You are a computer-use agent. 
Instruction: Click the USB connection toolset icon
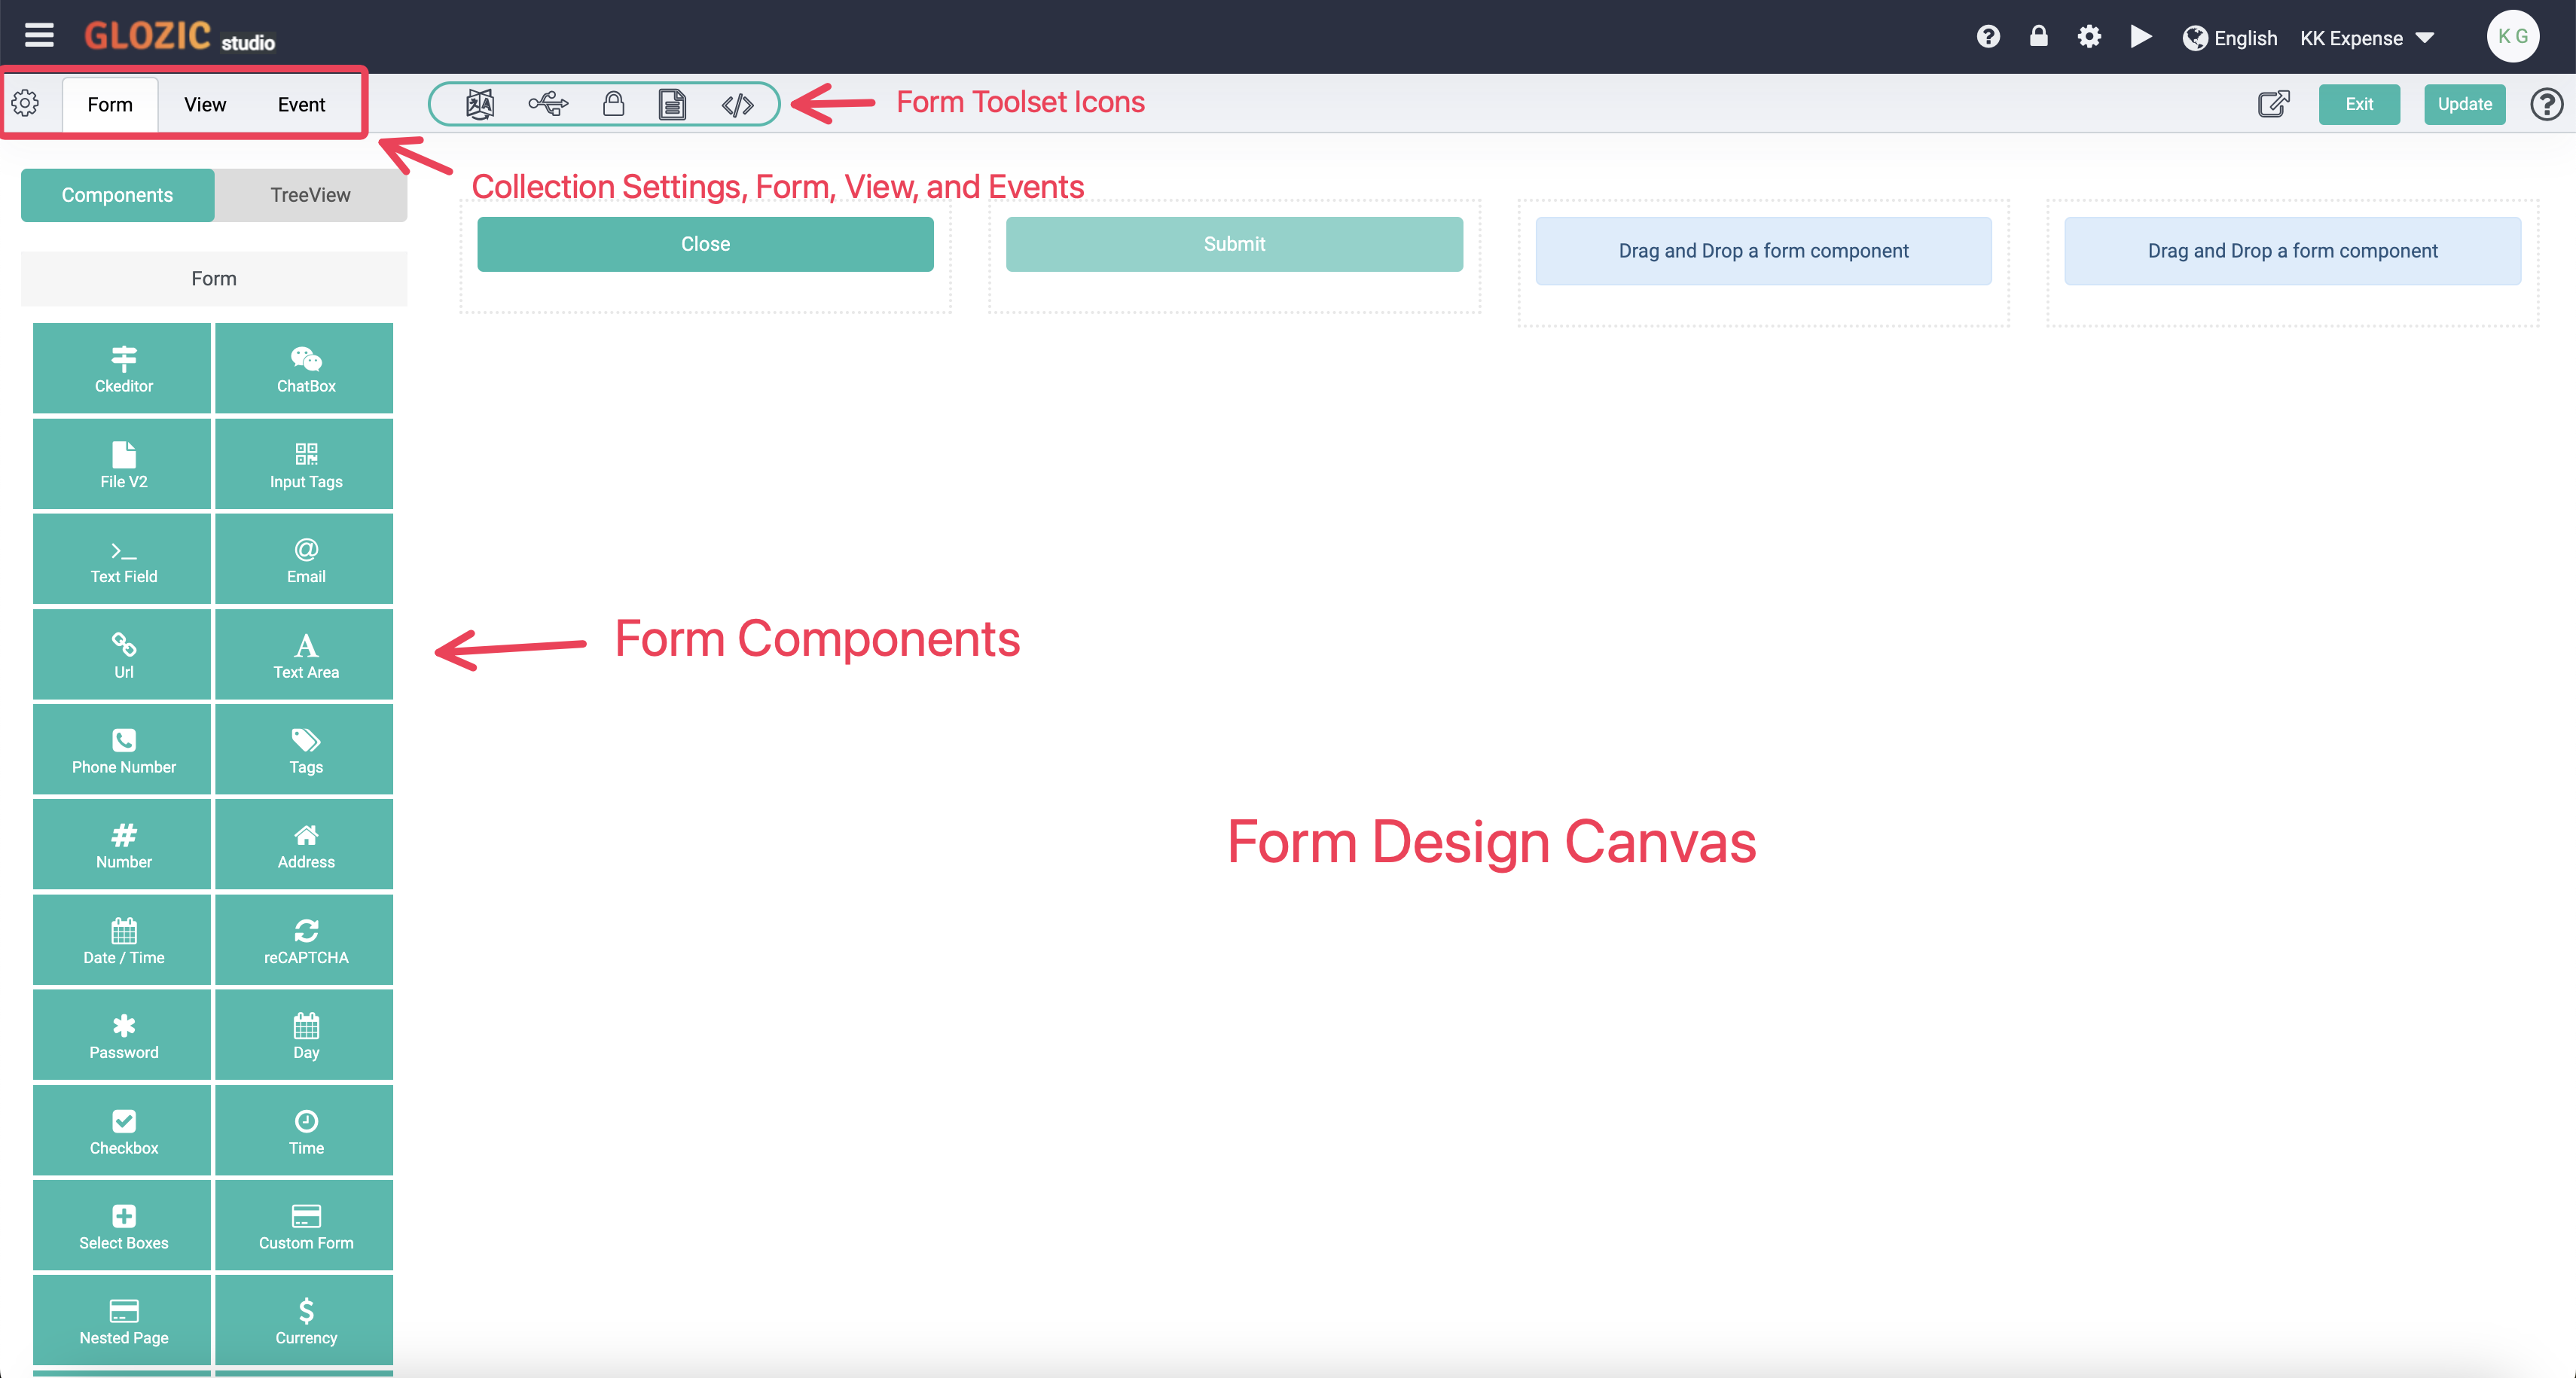548,104
